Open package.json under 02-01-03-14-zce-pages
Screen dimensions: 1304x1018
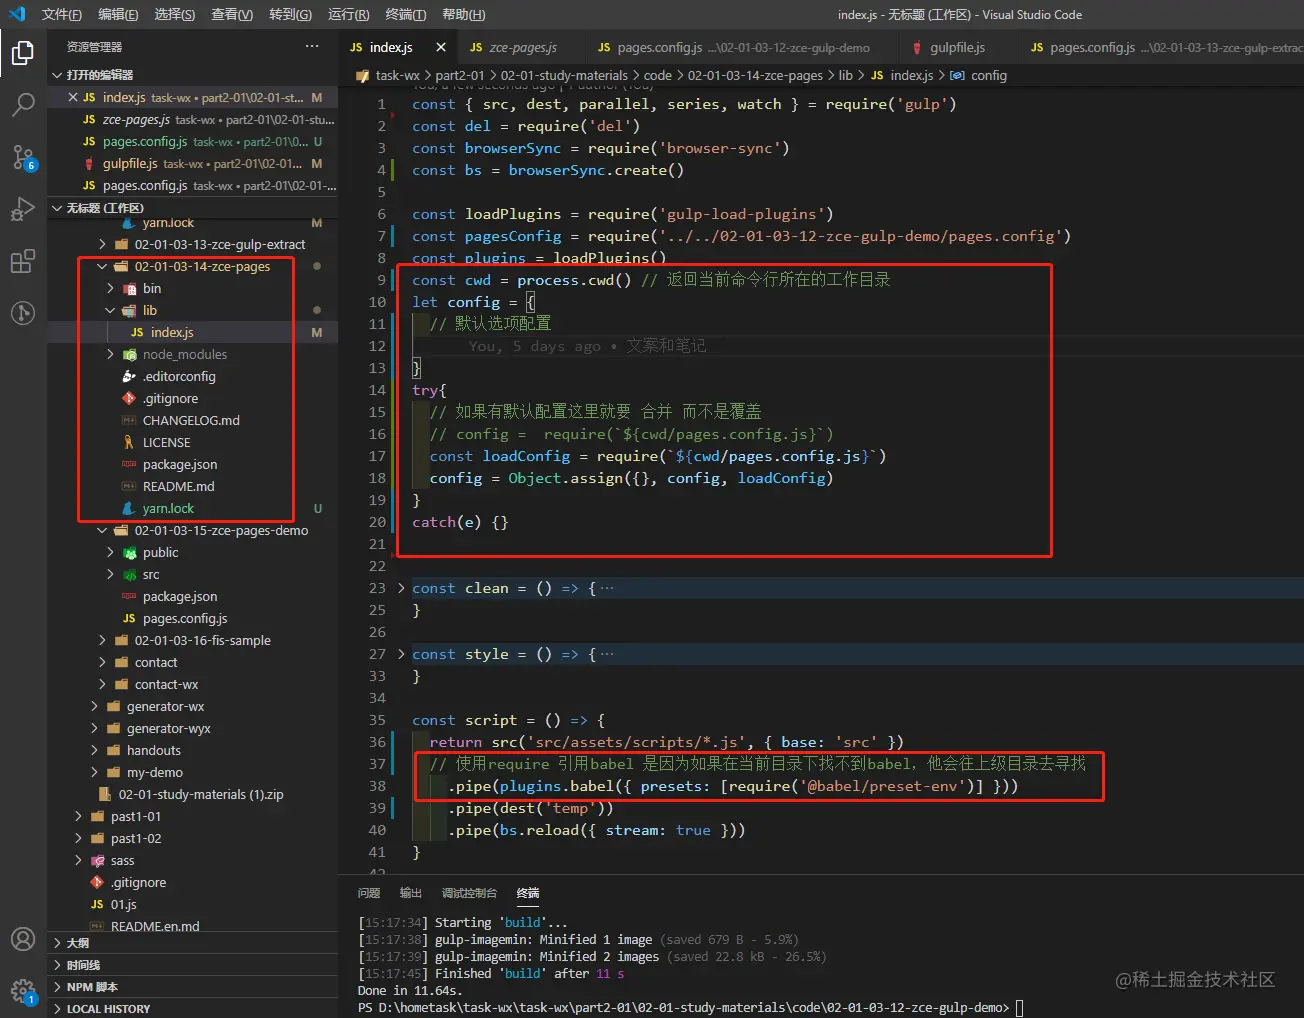pyautogui.click(x=180, y=465)
